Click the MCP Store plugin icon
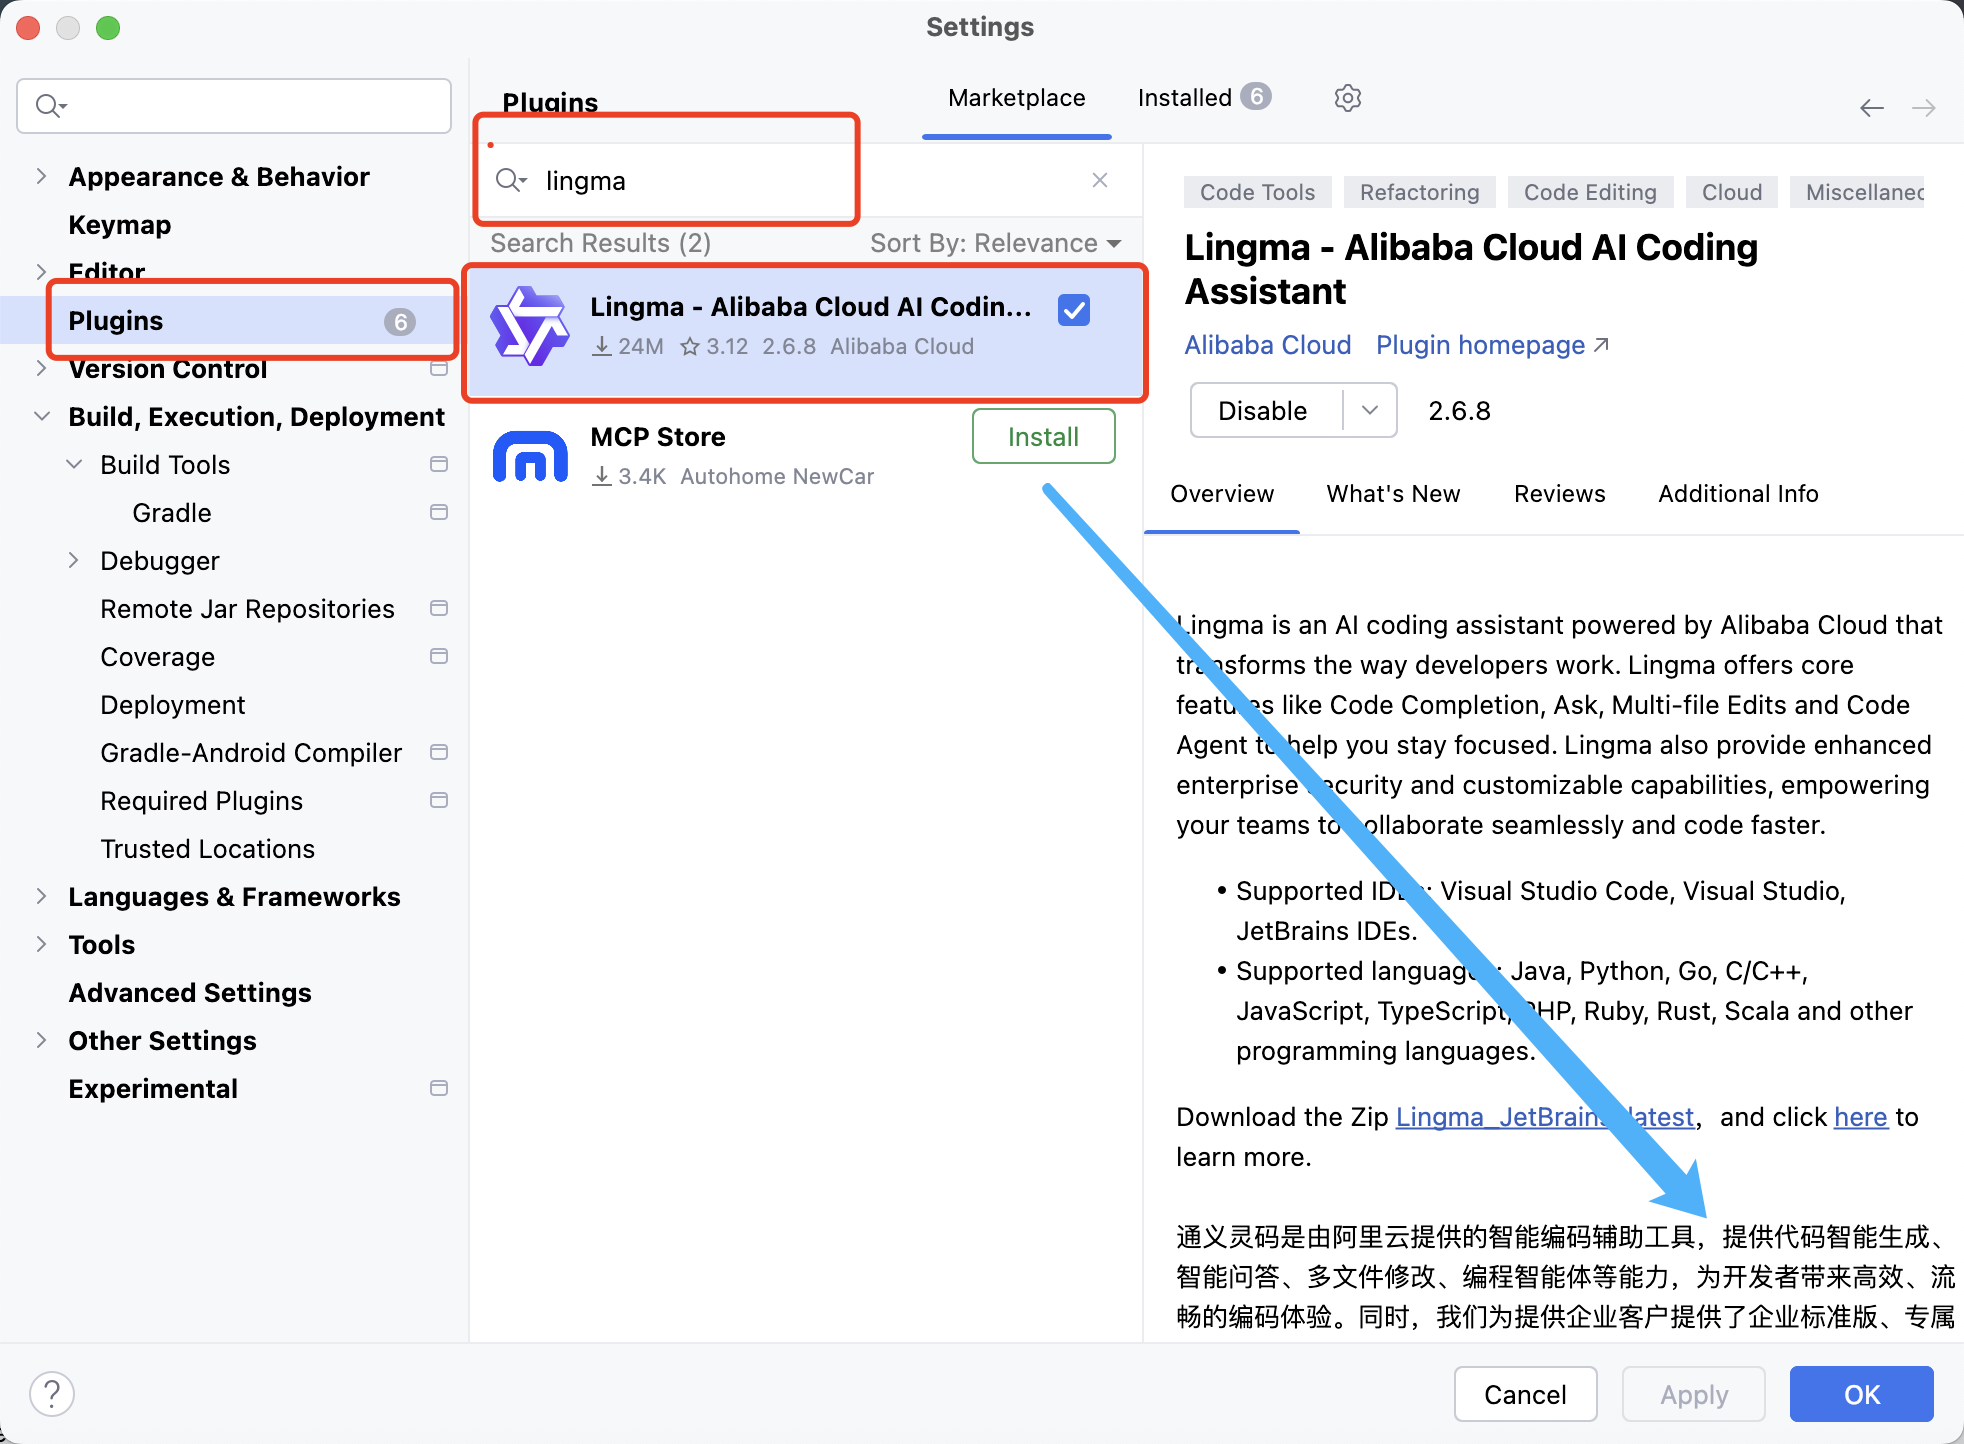This screenshot has width=1964, height=1444. coord(530,456)
